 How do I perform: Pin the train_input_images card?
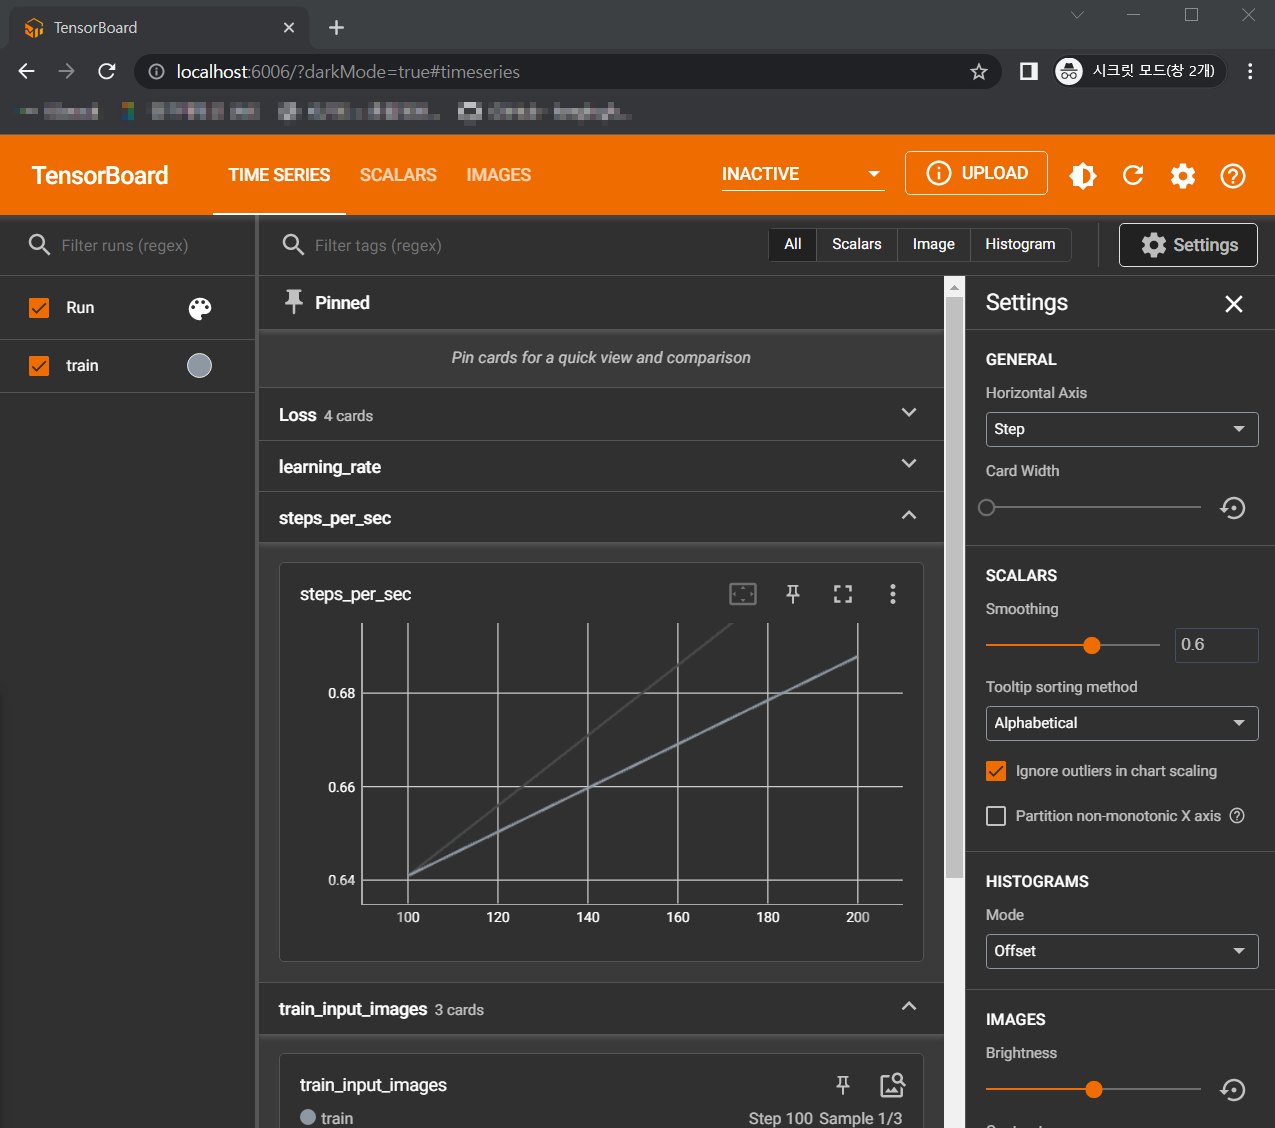point(843,1085)
